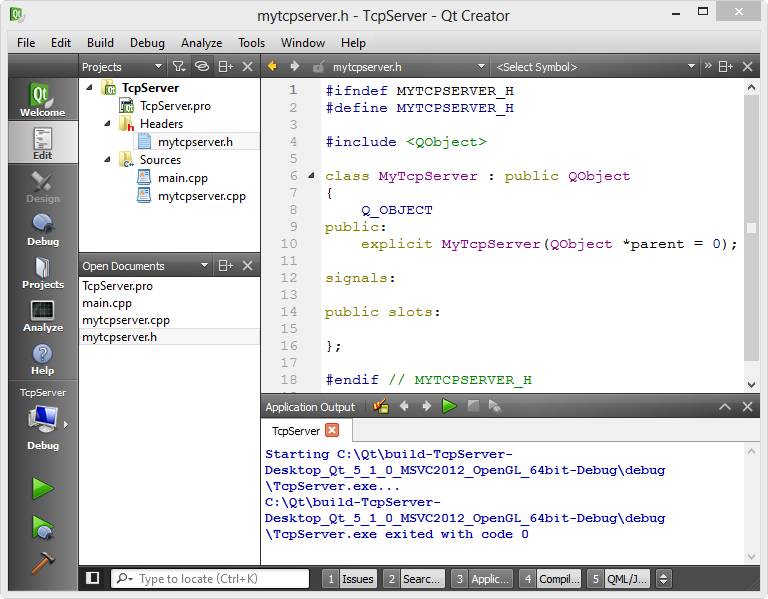Image resolution: width=768 pixels, height=599 pixels.
Task: Open the Window menu
Action: click(x=303, y=43)
